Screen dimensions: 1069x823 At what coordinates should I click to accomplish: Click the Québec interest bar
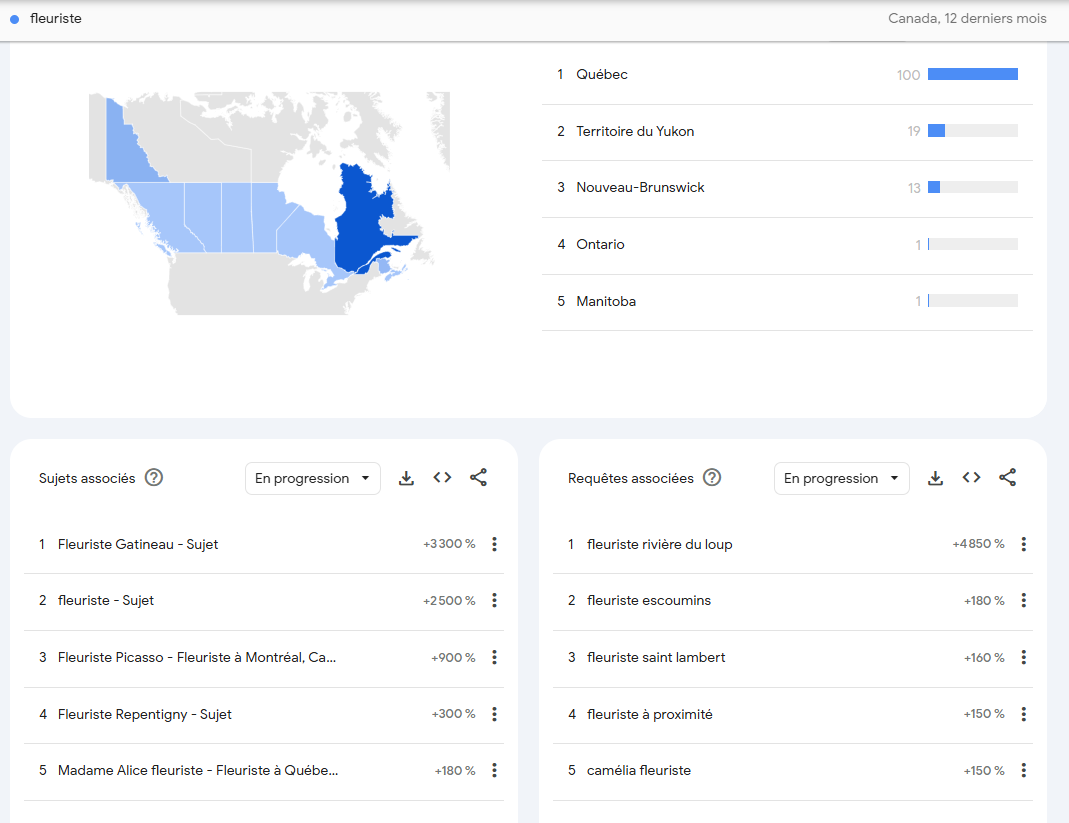pyautogui.click(x=972, y=74)
